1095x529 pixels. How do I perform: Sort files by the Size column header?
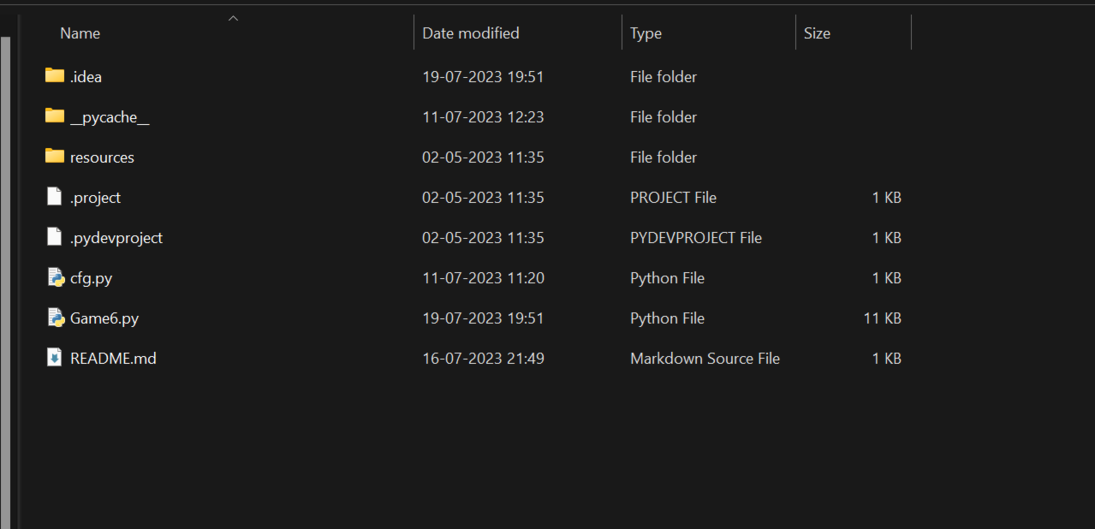pyautogui.click(x=816, y=33)
